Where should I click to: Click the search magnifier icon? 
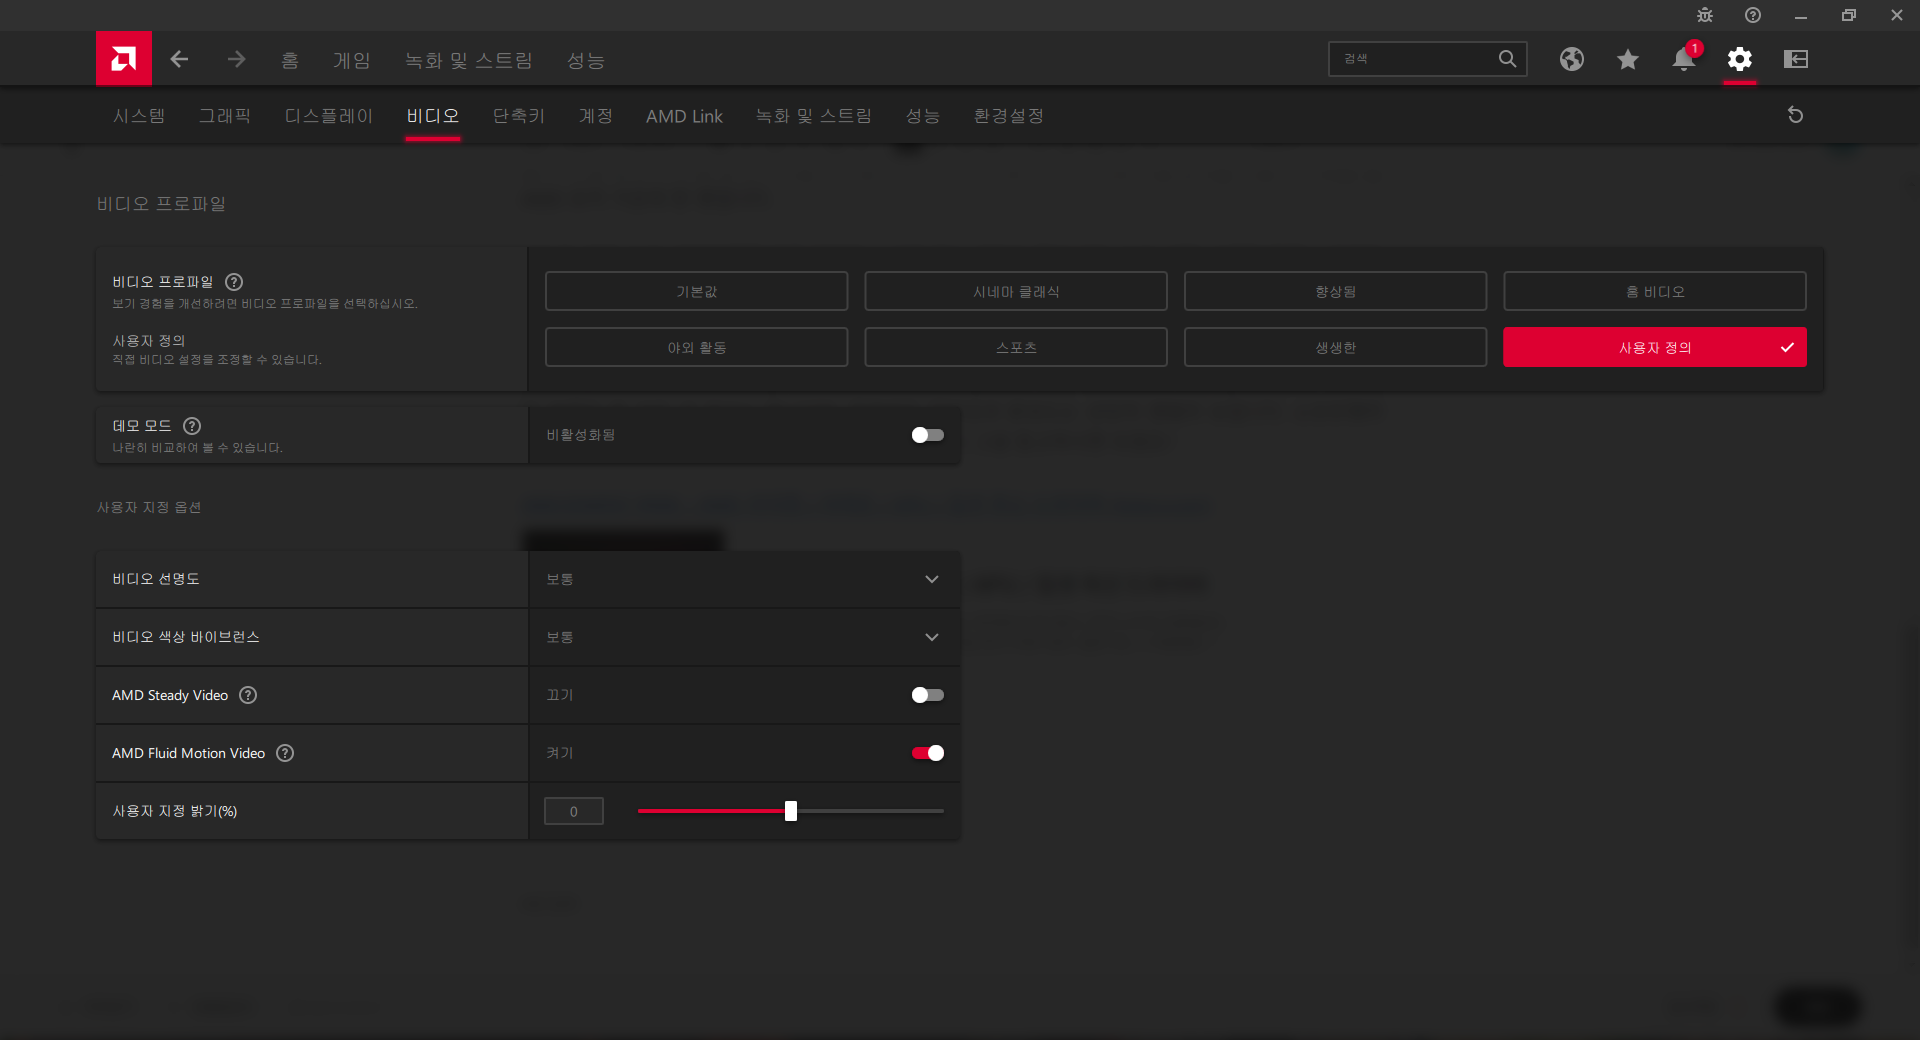tap(1507, 59)
